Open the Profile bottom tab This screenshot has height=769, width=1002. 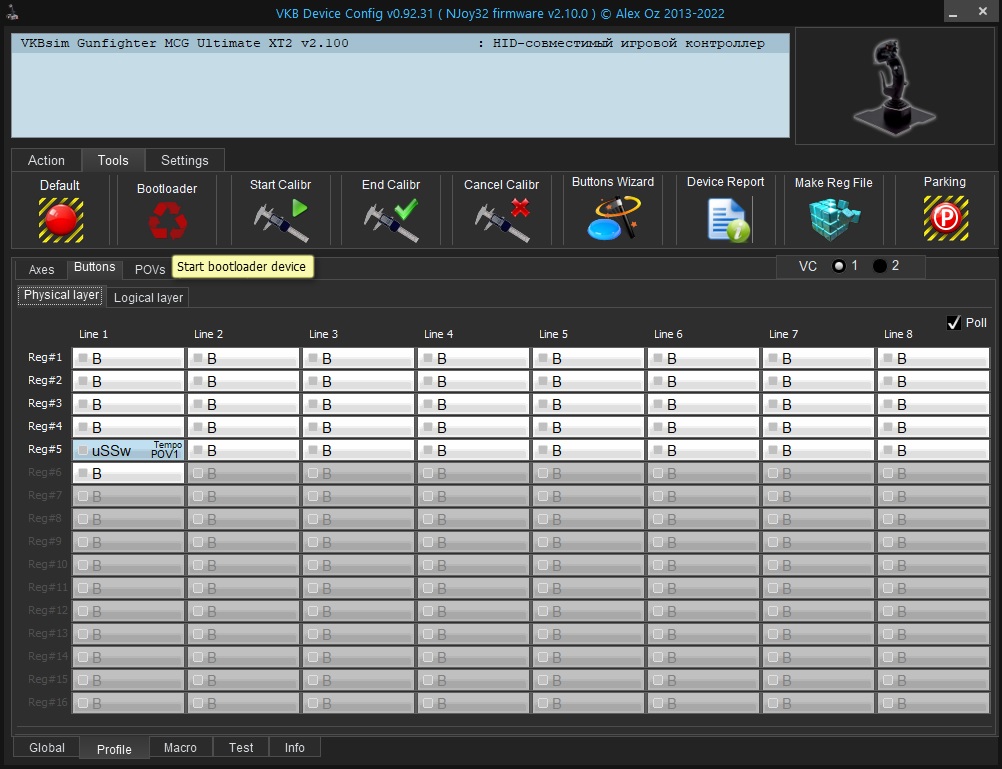point(114,749)
